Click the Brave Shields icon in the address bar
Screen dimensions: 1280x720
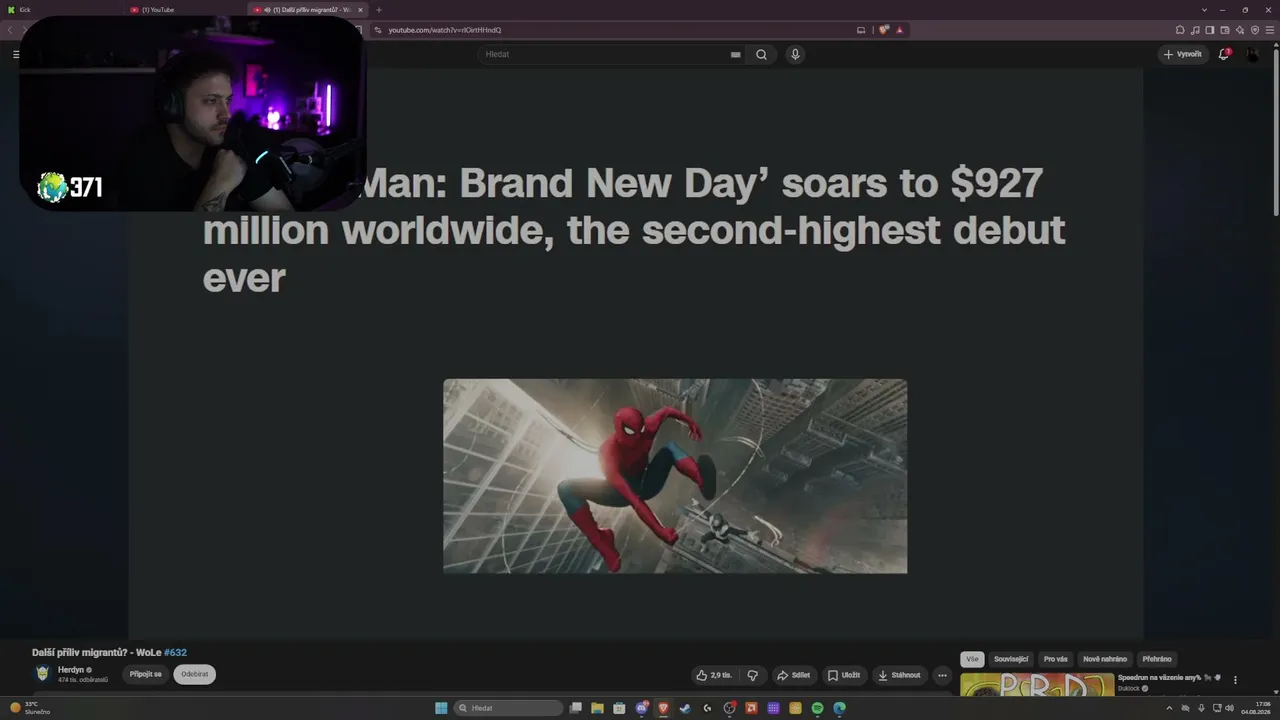pyautogui.click(x=884, y=30)
